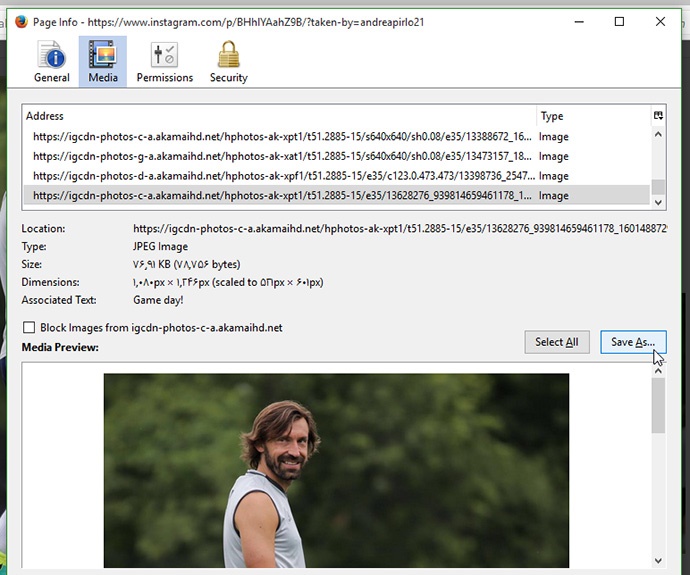This screenshot has width=690, height=575.
Task: Click the media preview photo
Action: point(336,470)
